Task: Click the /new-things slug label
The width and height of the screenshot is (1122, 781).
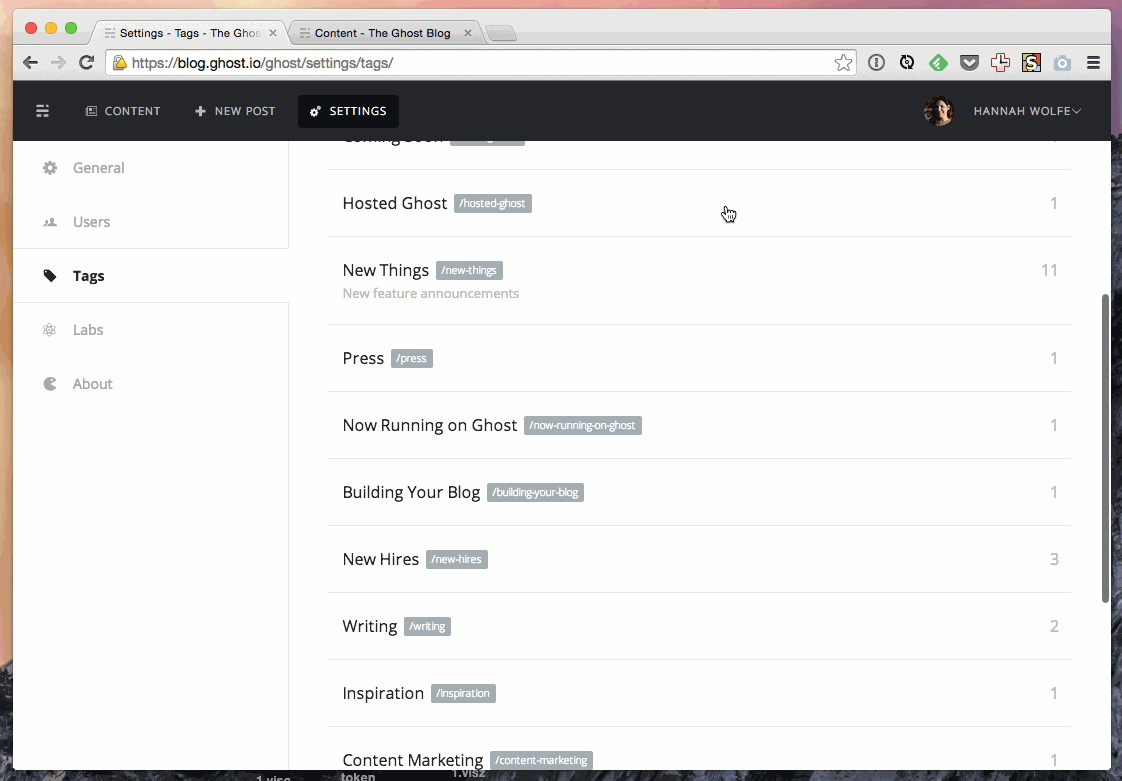Action: [469, 271]
